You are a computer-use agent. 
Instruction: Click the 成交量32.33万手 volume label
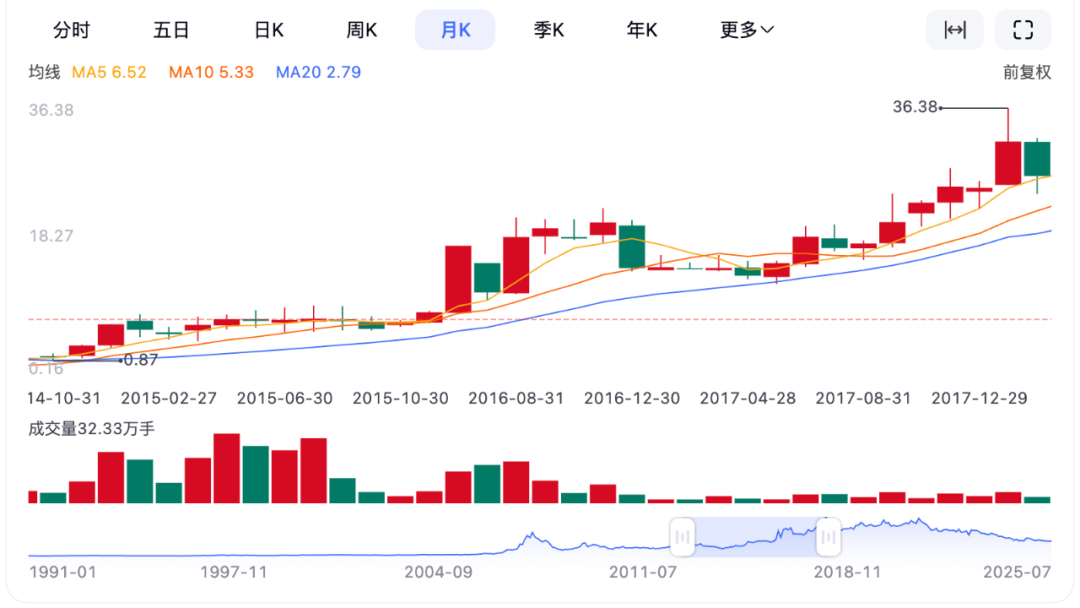[92, 429]
